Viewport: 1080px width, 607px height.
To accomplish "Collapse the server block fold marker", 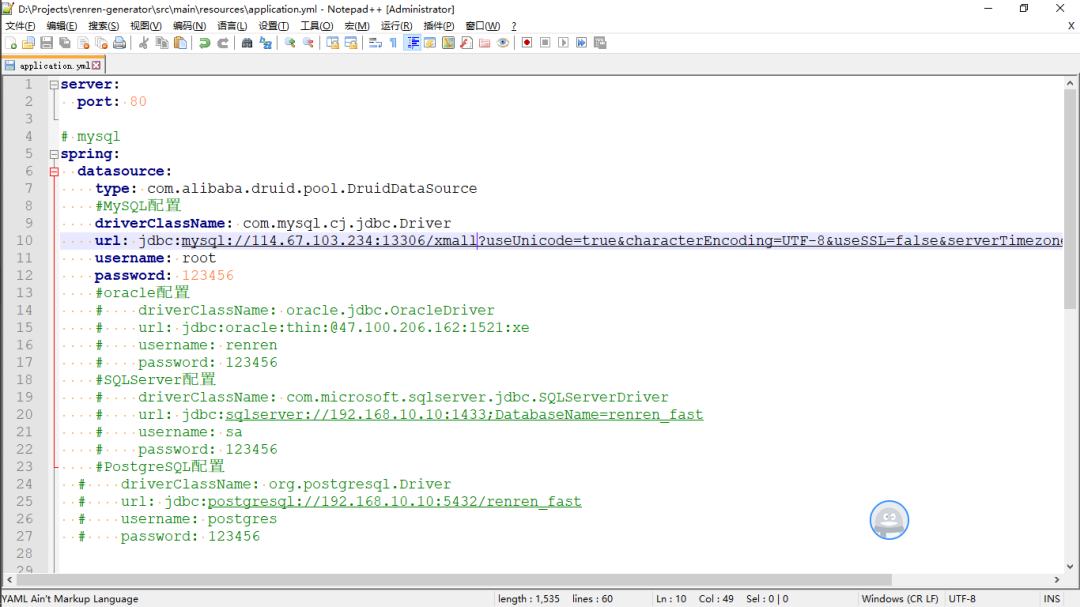I will [53, 85].
